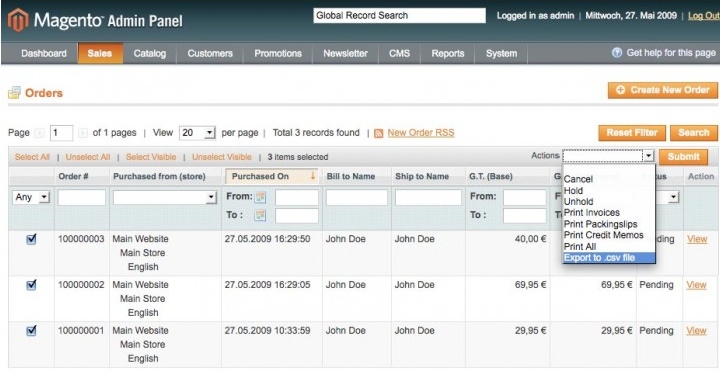This screenshot has height=371, width=720.
Task: Open Purchased On To calendar icon
Action: (260, 215)
